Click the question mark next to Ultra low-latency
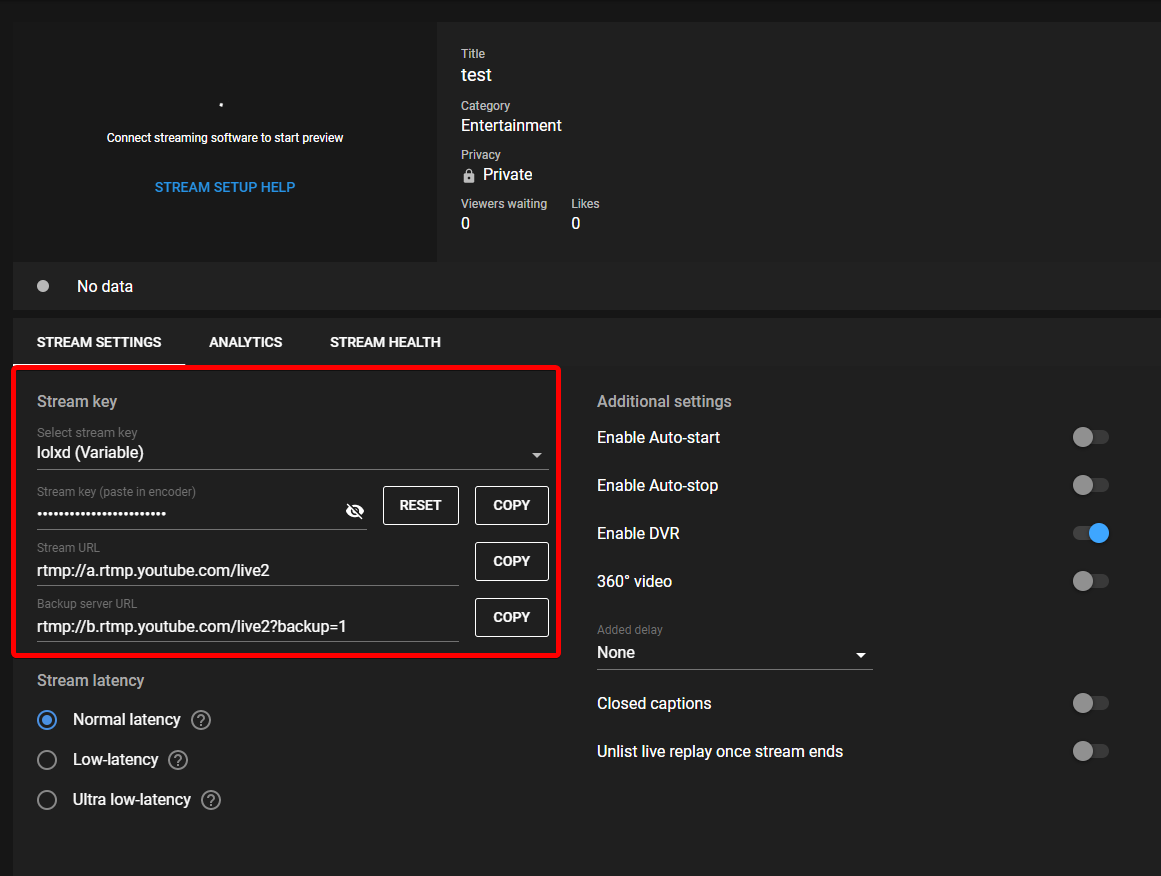 click(210, 799)
